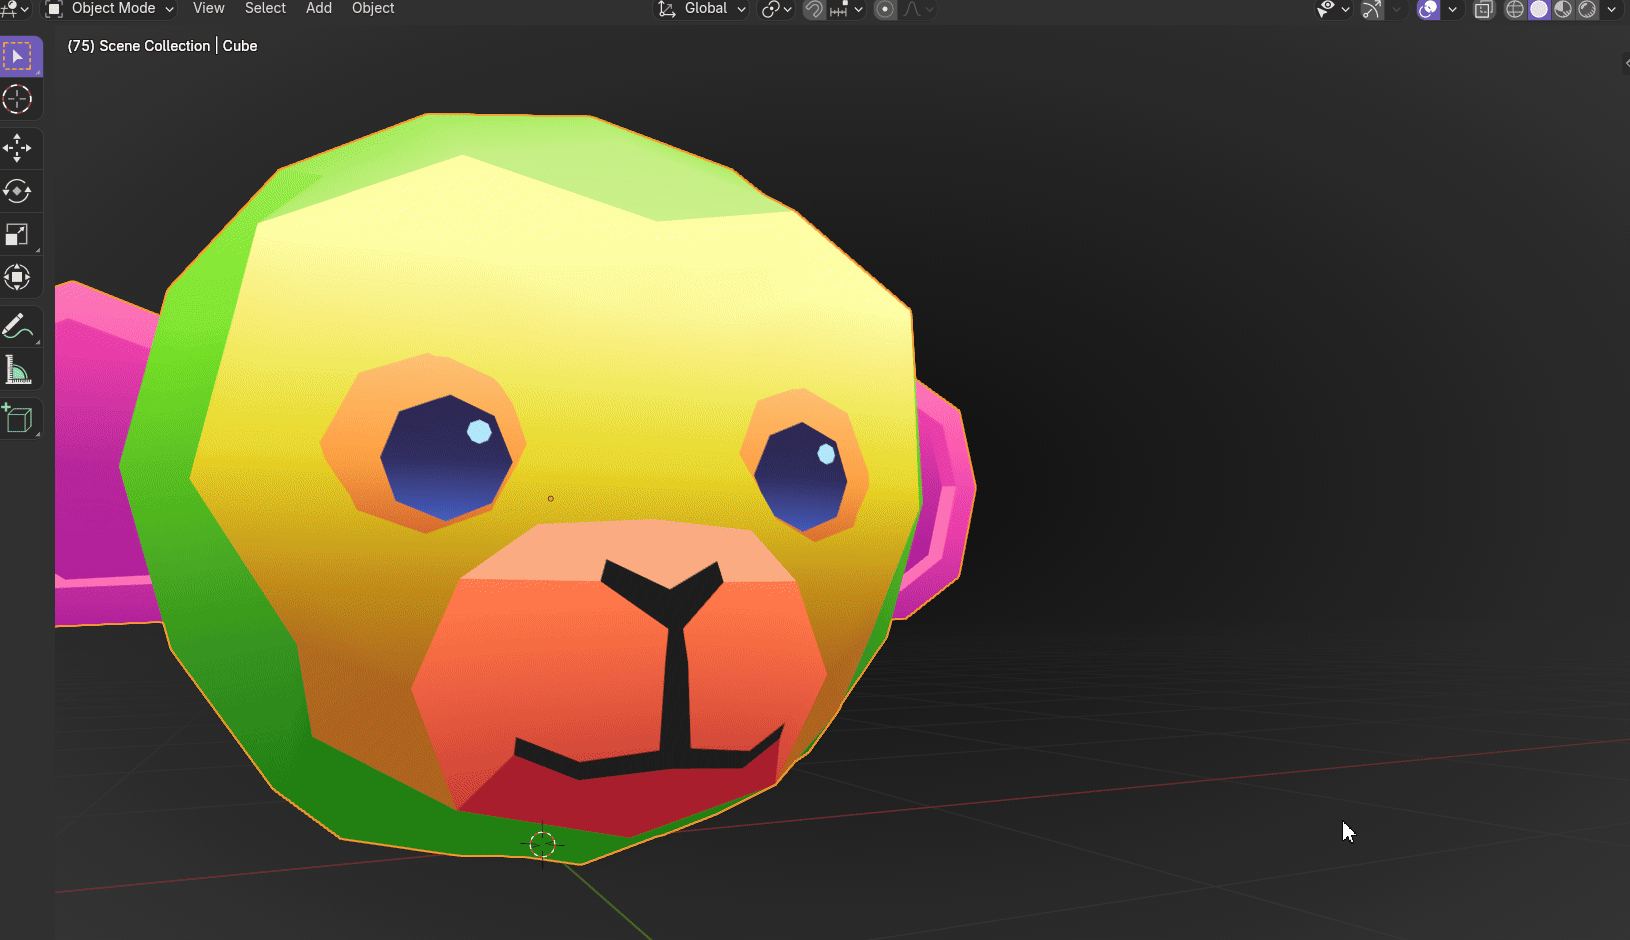Choose the Rotate tool

[x=17, y=191]
